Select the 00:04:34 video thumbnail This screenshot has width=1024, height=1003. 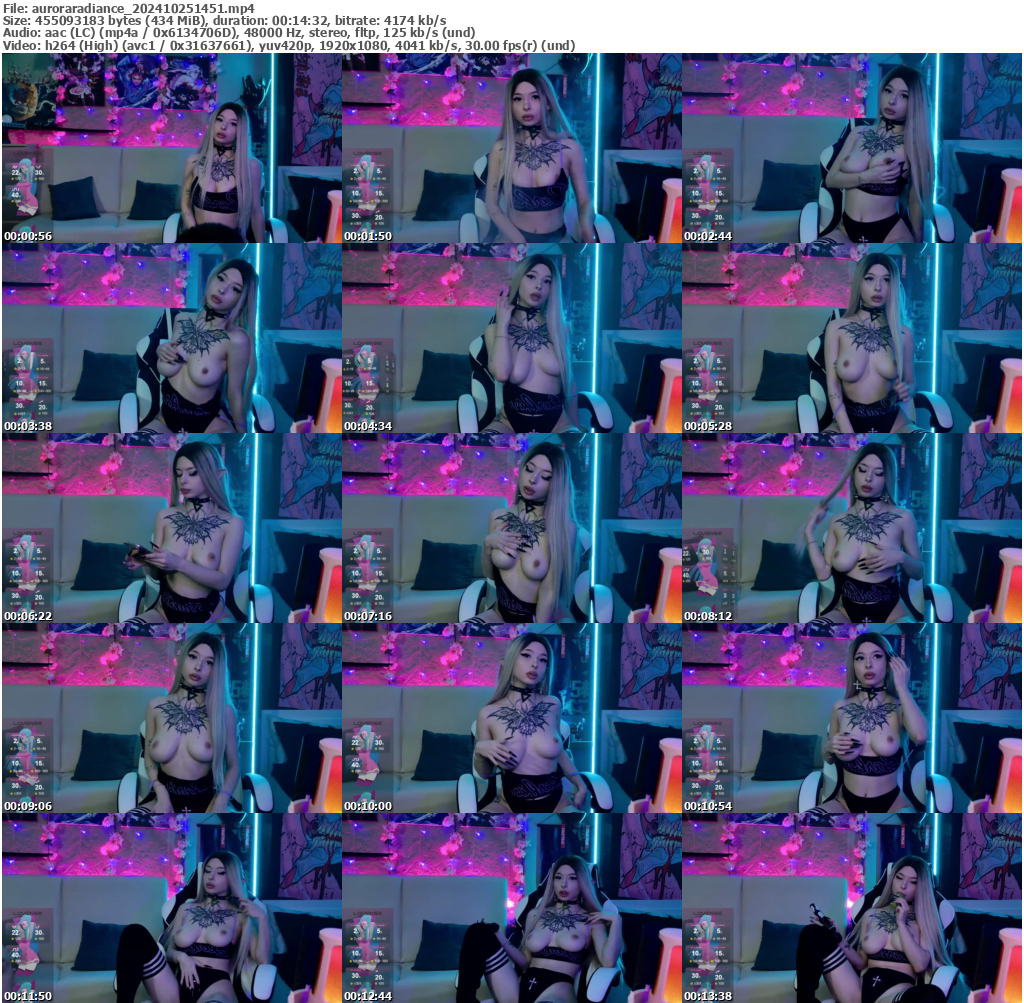512,338
